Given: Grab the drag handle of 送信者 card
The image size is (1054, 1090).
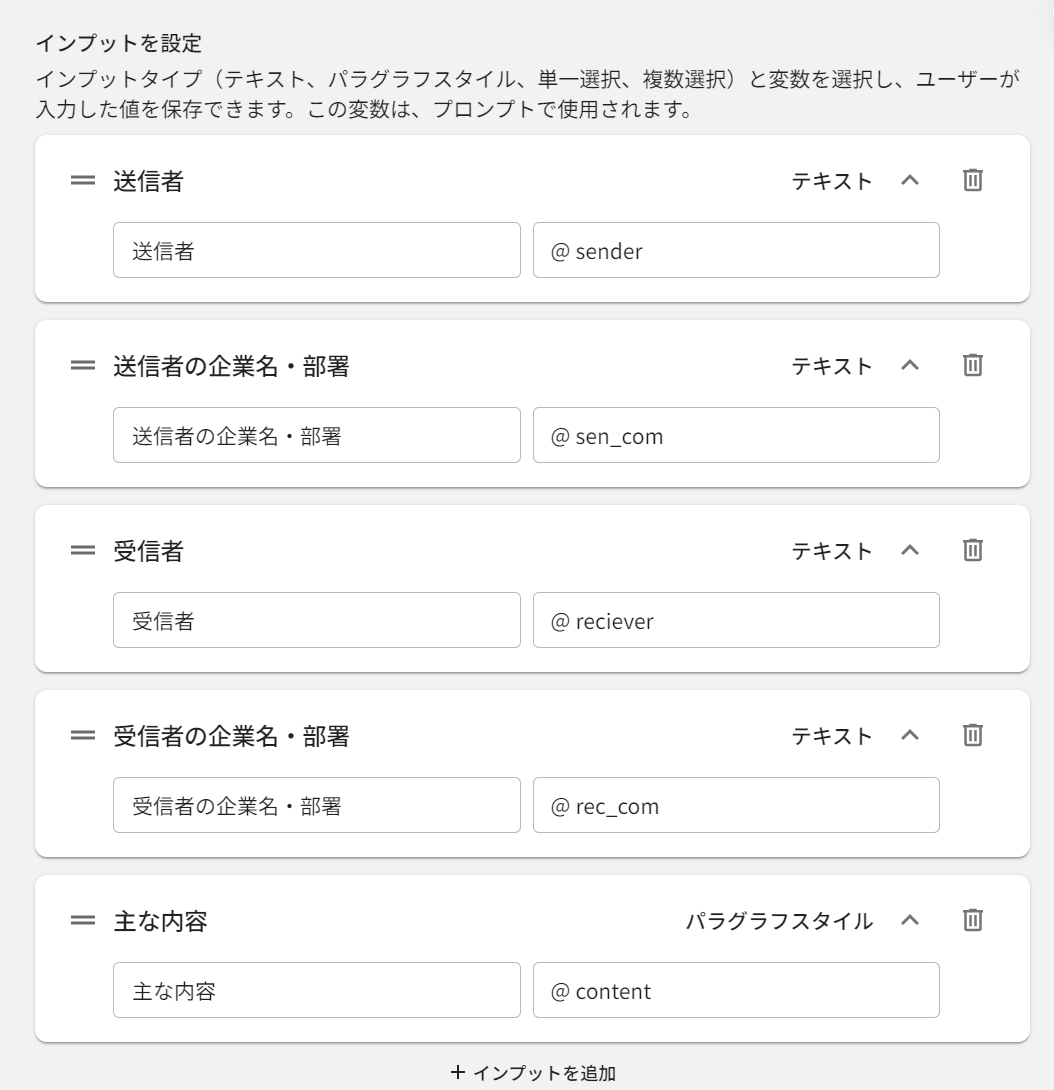Looking at the screenshot, I should click(83, 181).
